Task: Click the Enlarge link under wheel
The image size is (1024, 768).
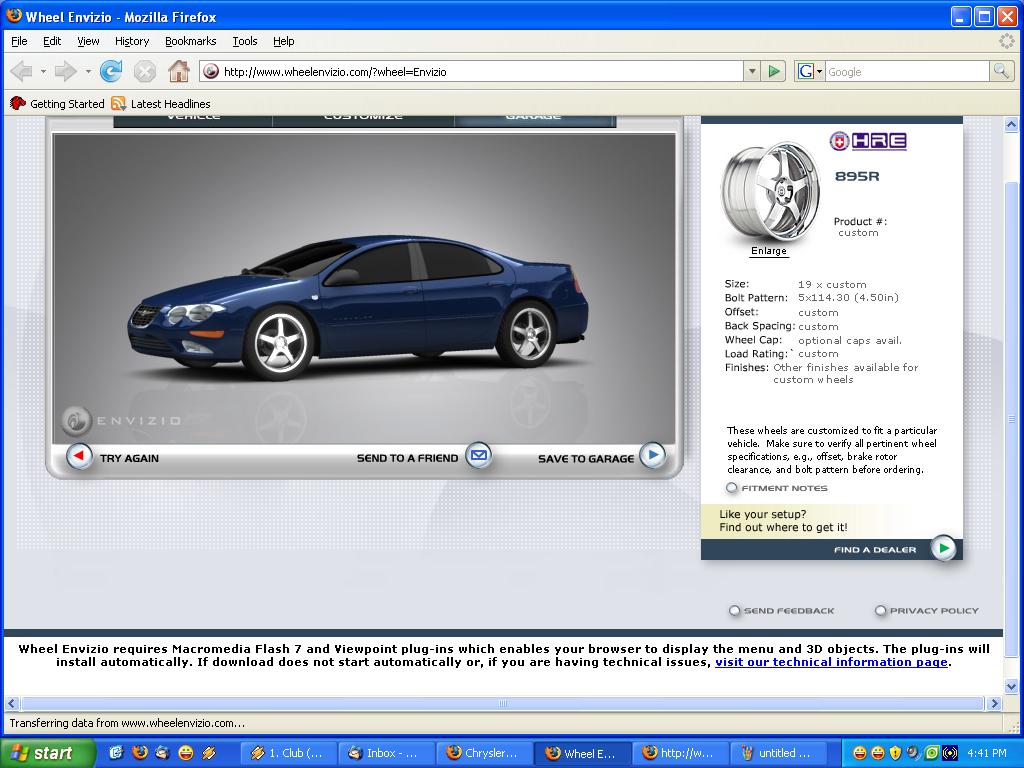Action: [x=769, y=251]
